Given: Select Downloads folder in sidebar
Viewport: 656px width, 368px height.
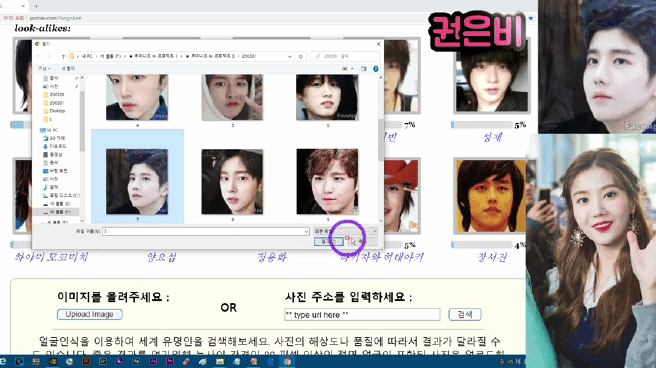Looking at the screenshot, I should tap(55, 146).
